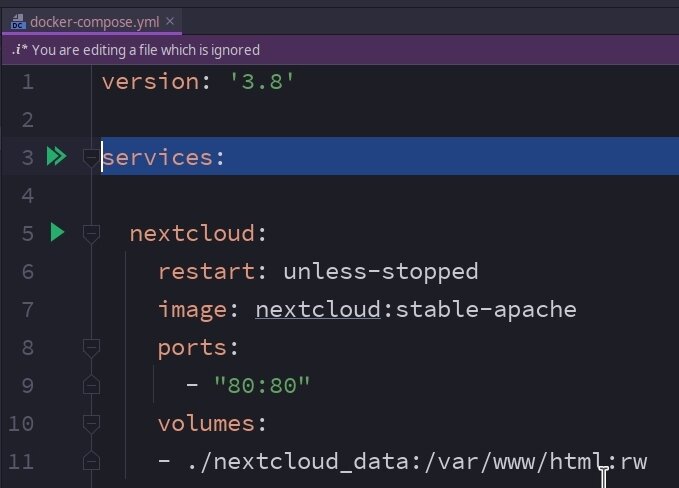This screenshot has width=679, height=488.
Task: Fold the volumes section on line 10
Action: pyautogui.click(x=91, y=423)
